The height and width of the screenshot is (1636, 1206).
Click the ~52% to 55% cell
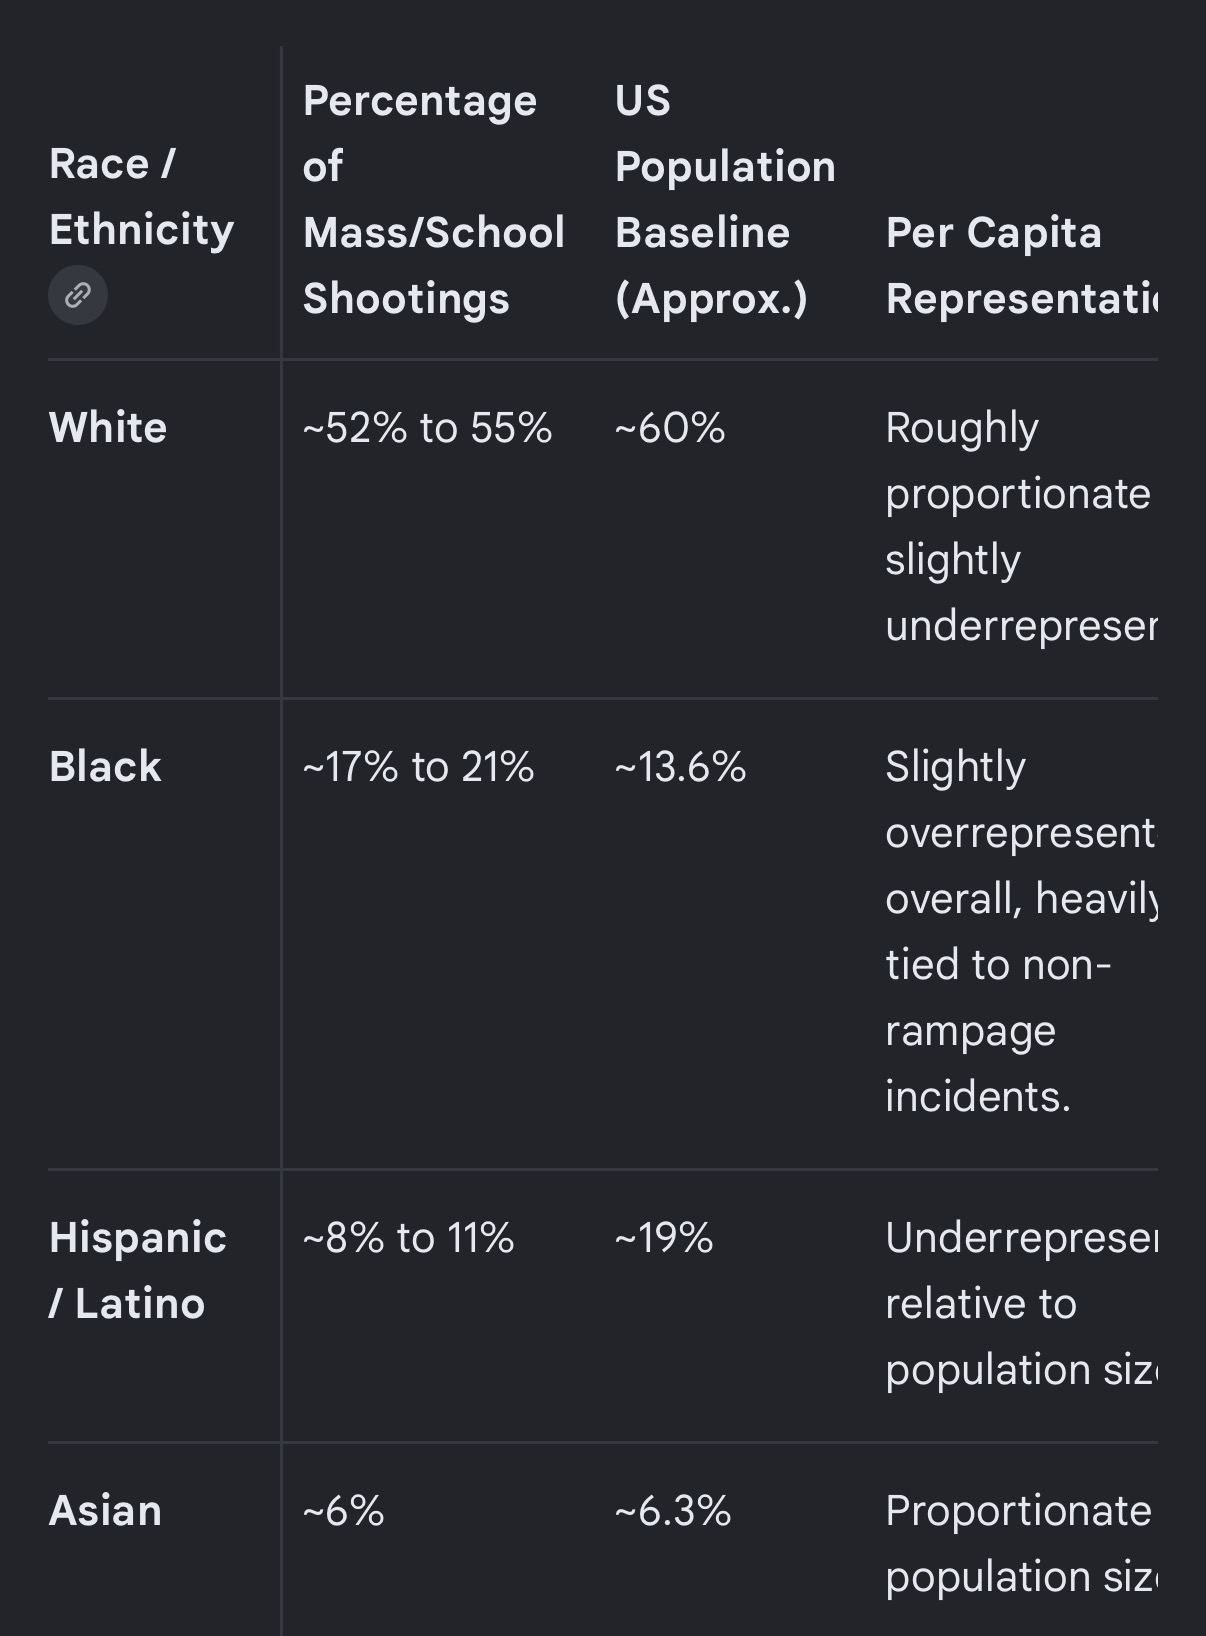click(427, 428)
